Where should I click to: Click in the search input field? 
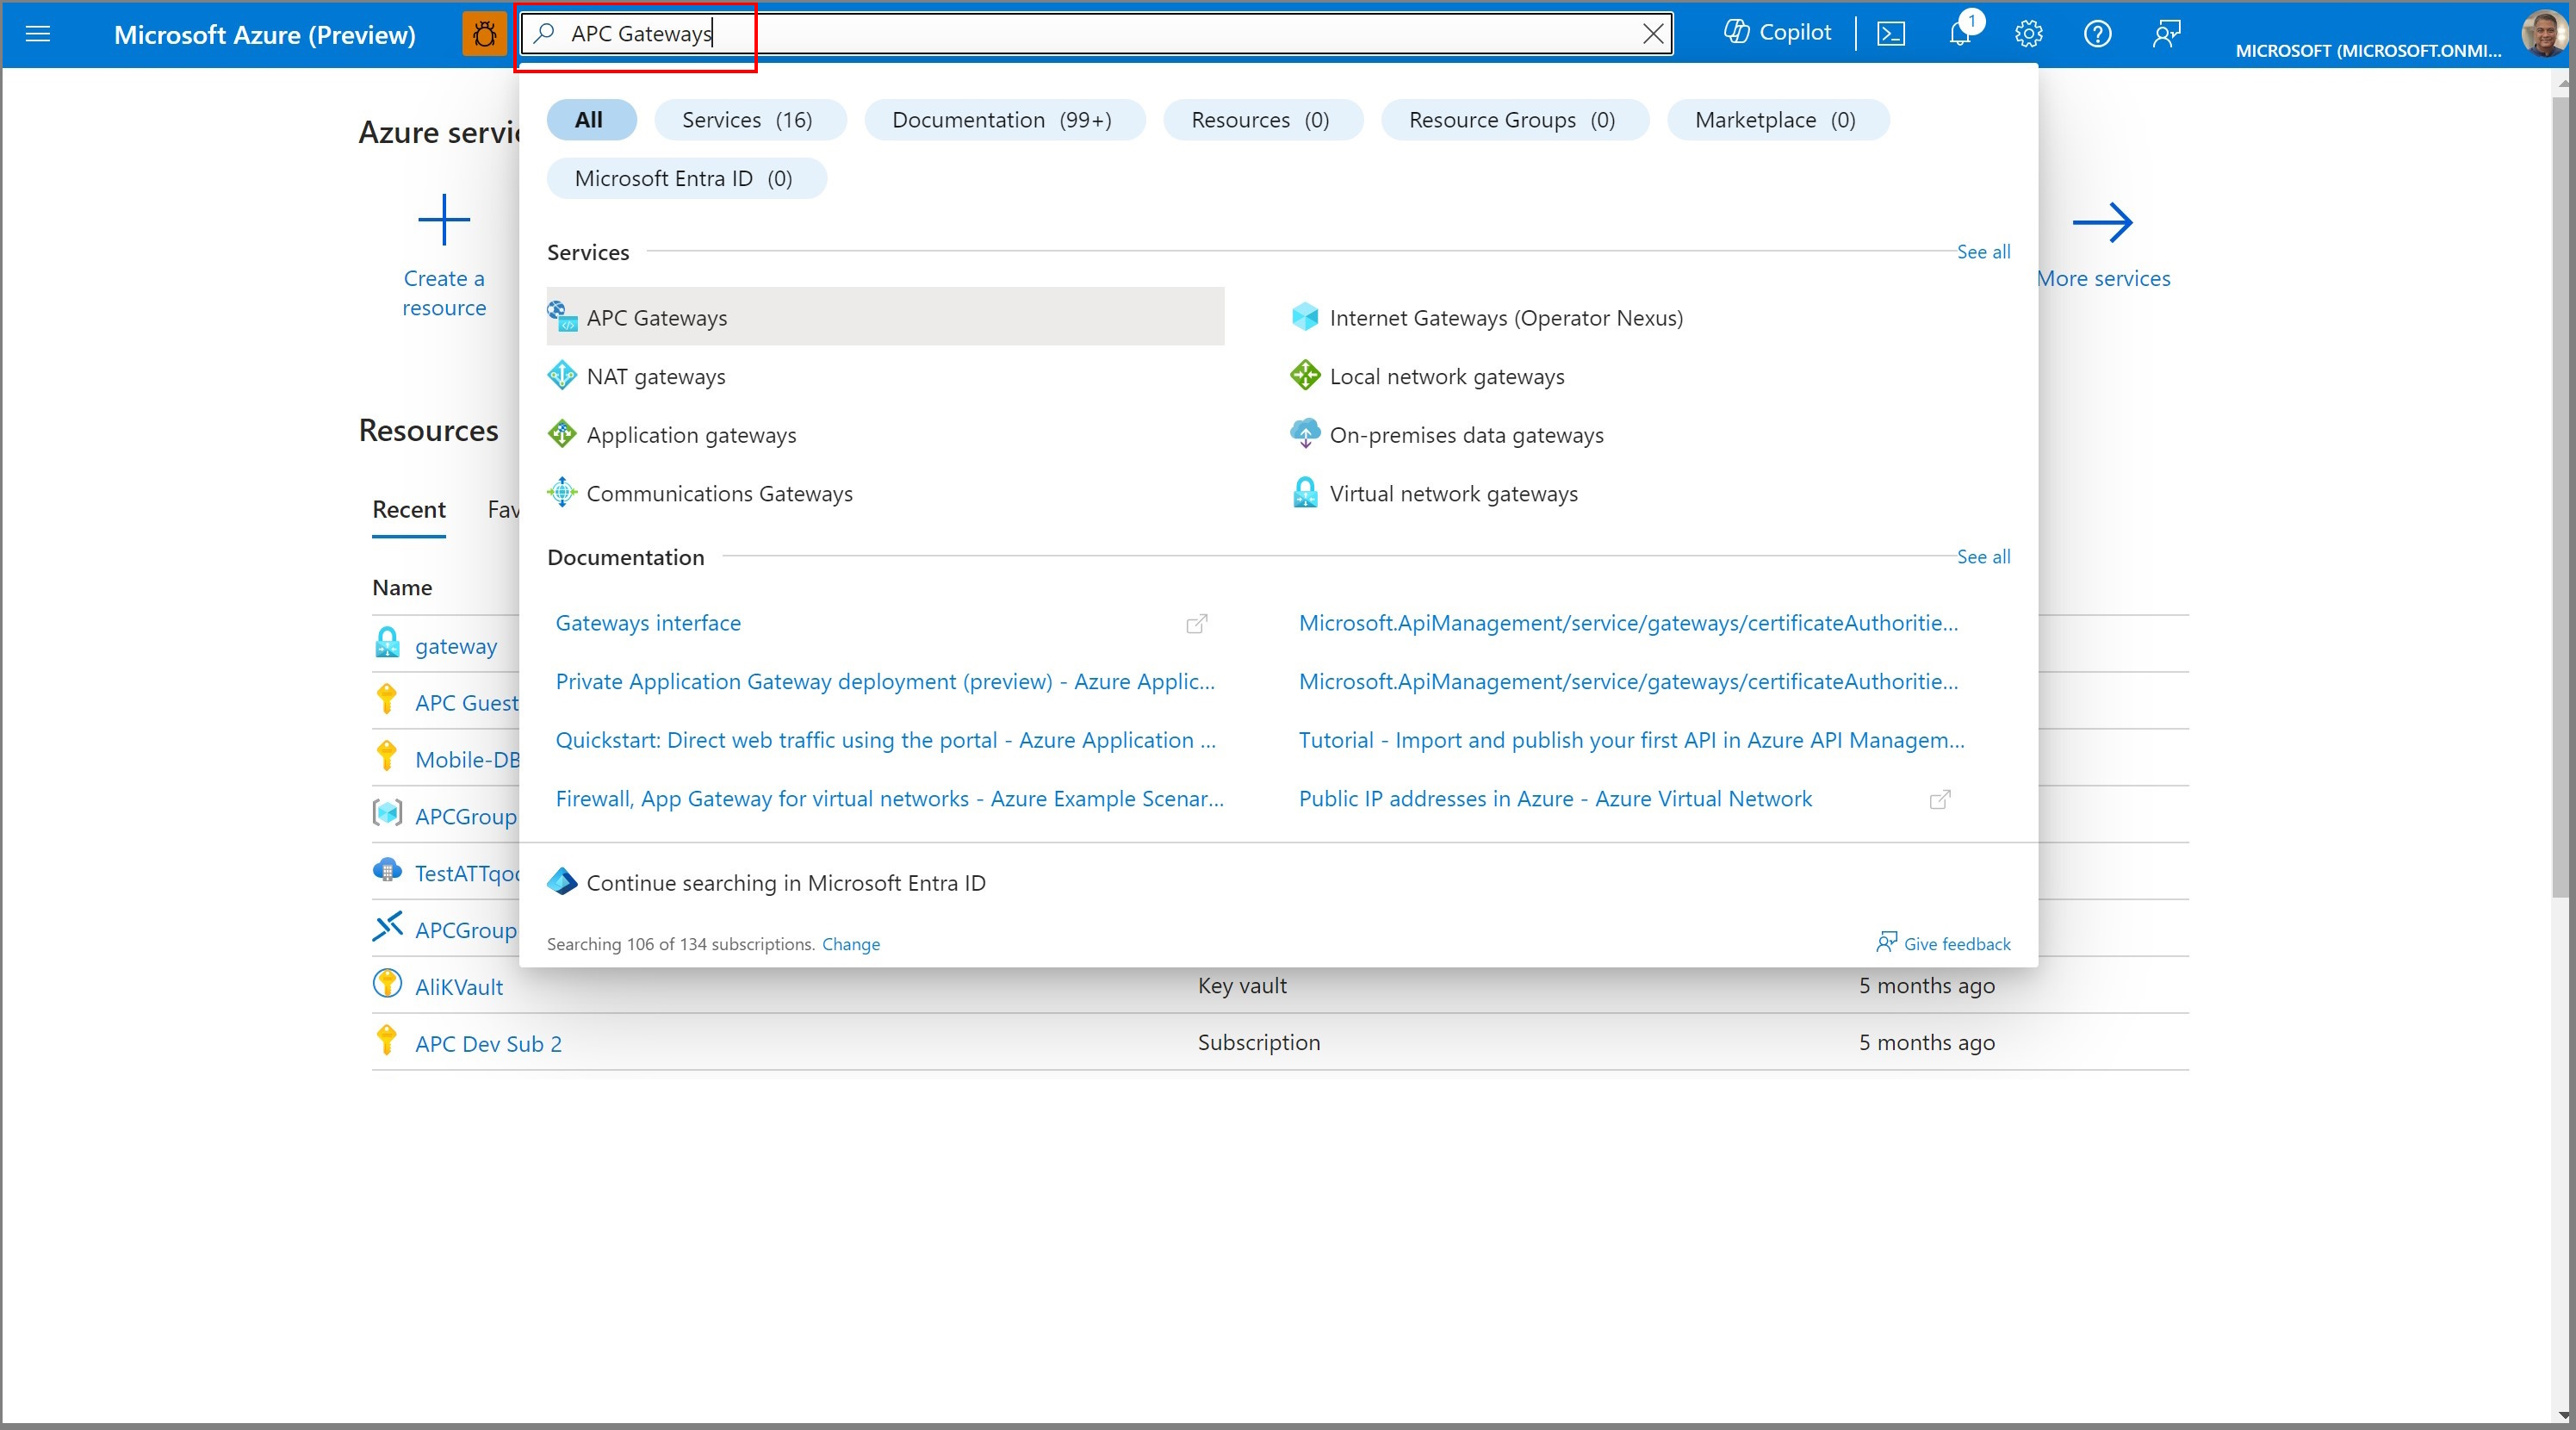coord(1097,34)
